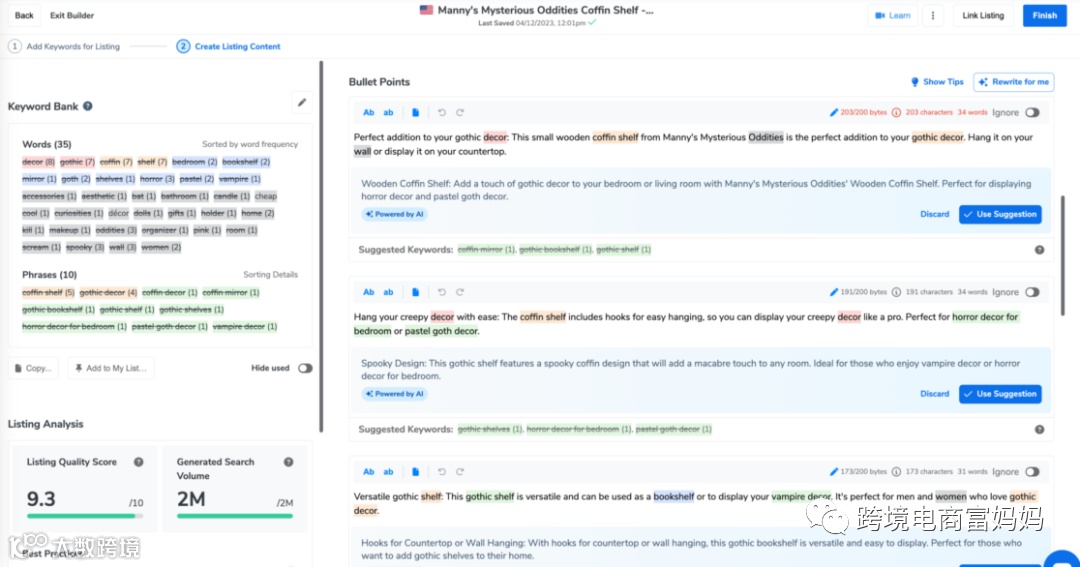Use the Spooky Design suggestion
This screenshot has width=1080, height=567.
pyautogui.click(x=1000, y=394)
